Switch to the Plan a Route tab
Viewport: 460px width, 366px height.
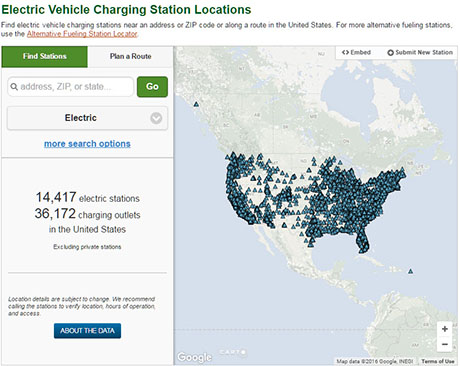point(130,57)
